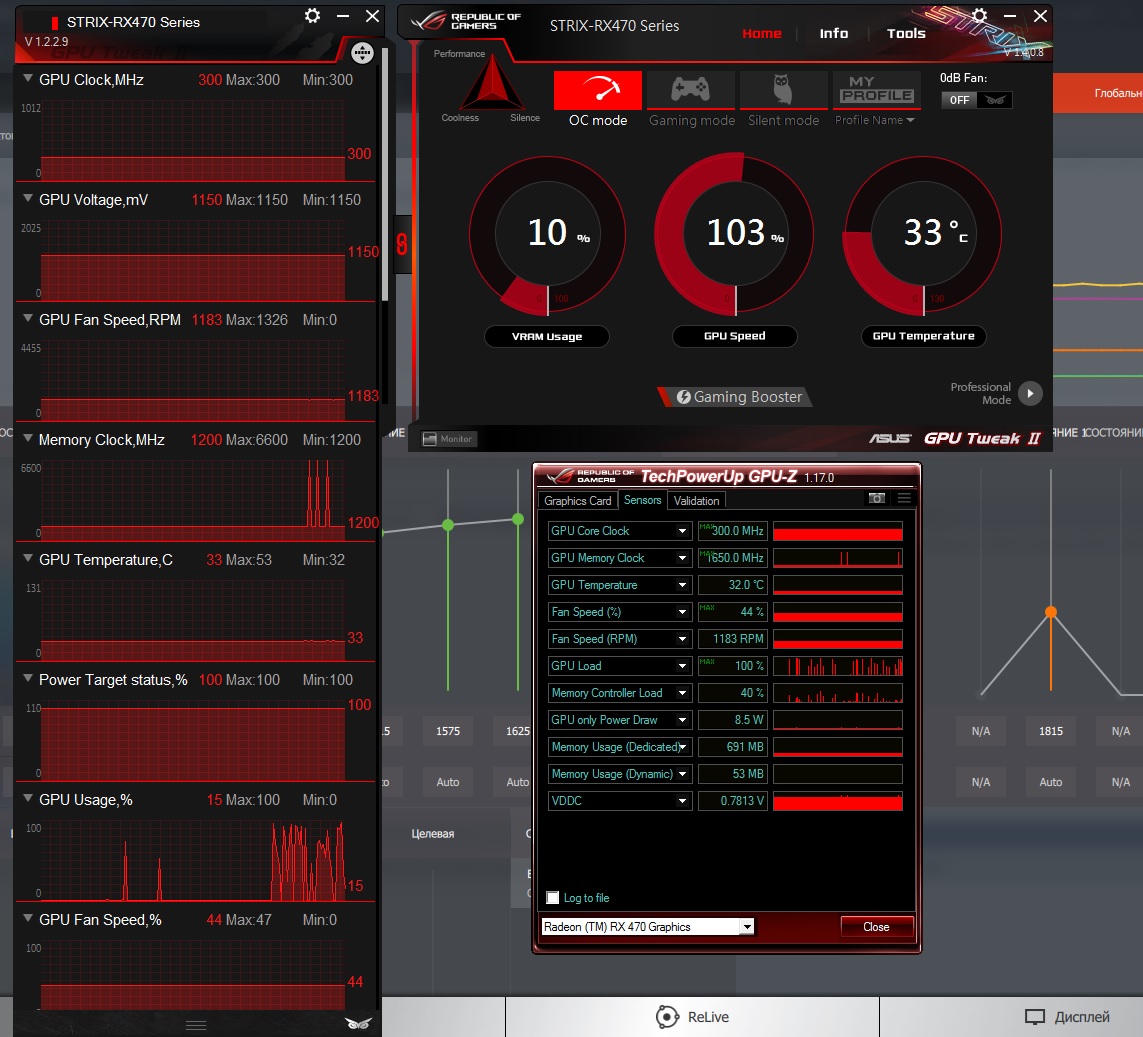Open the Profile Name dropdown

(x=874, y=120)
